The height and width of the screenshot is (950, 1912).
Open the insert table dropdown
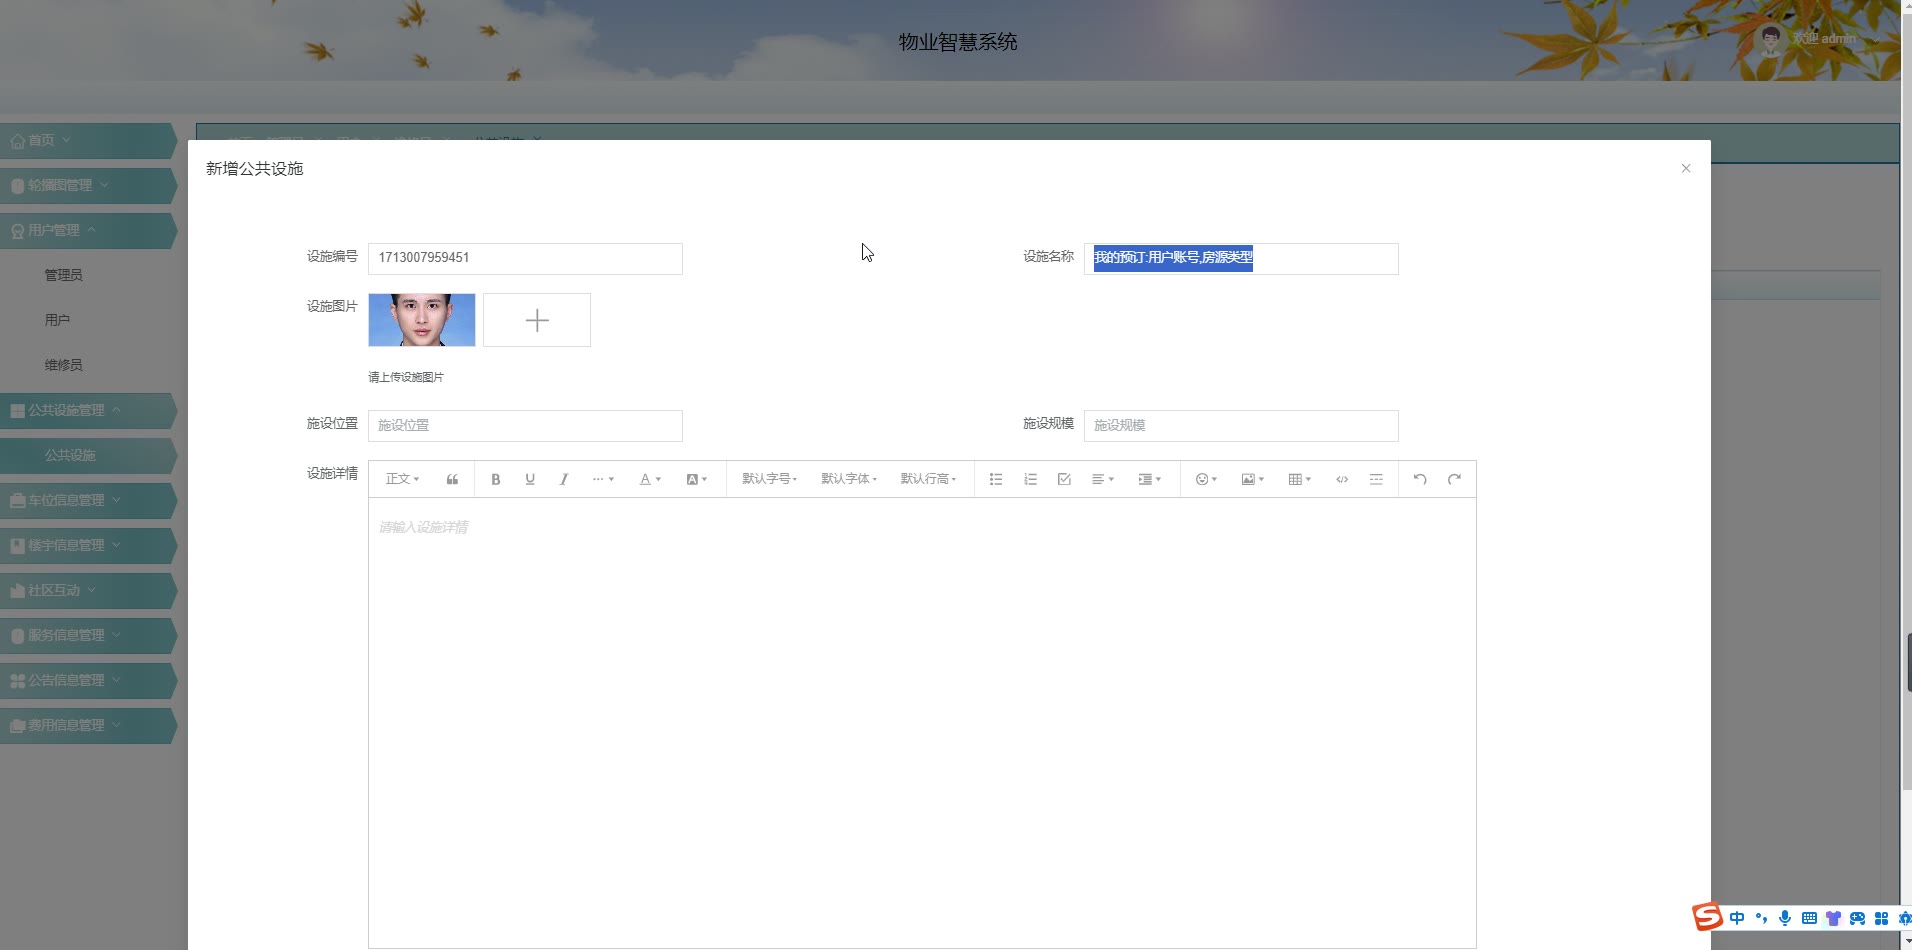click(1299, 479)
